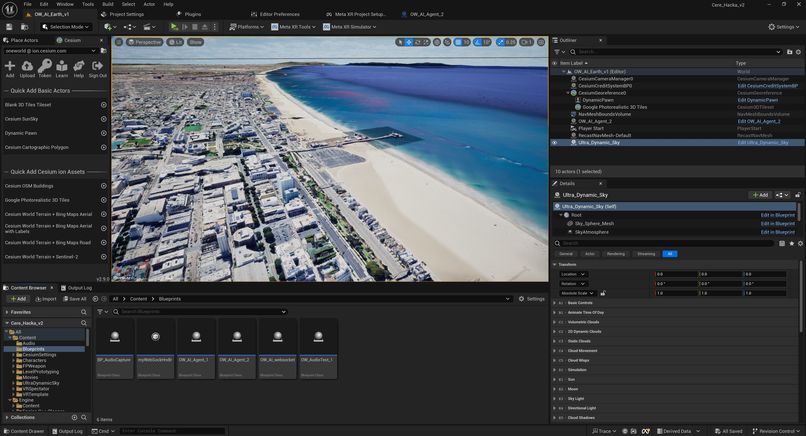This screenshot has width=806, height=436.
Task: Toggle the scale lock icon
Action: click(x=603, y=293)
